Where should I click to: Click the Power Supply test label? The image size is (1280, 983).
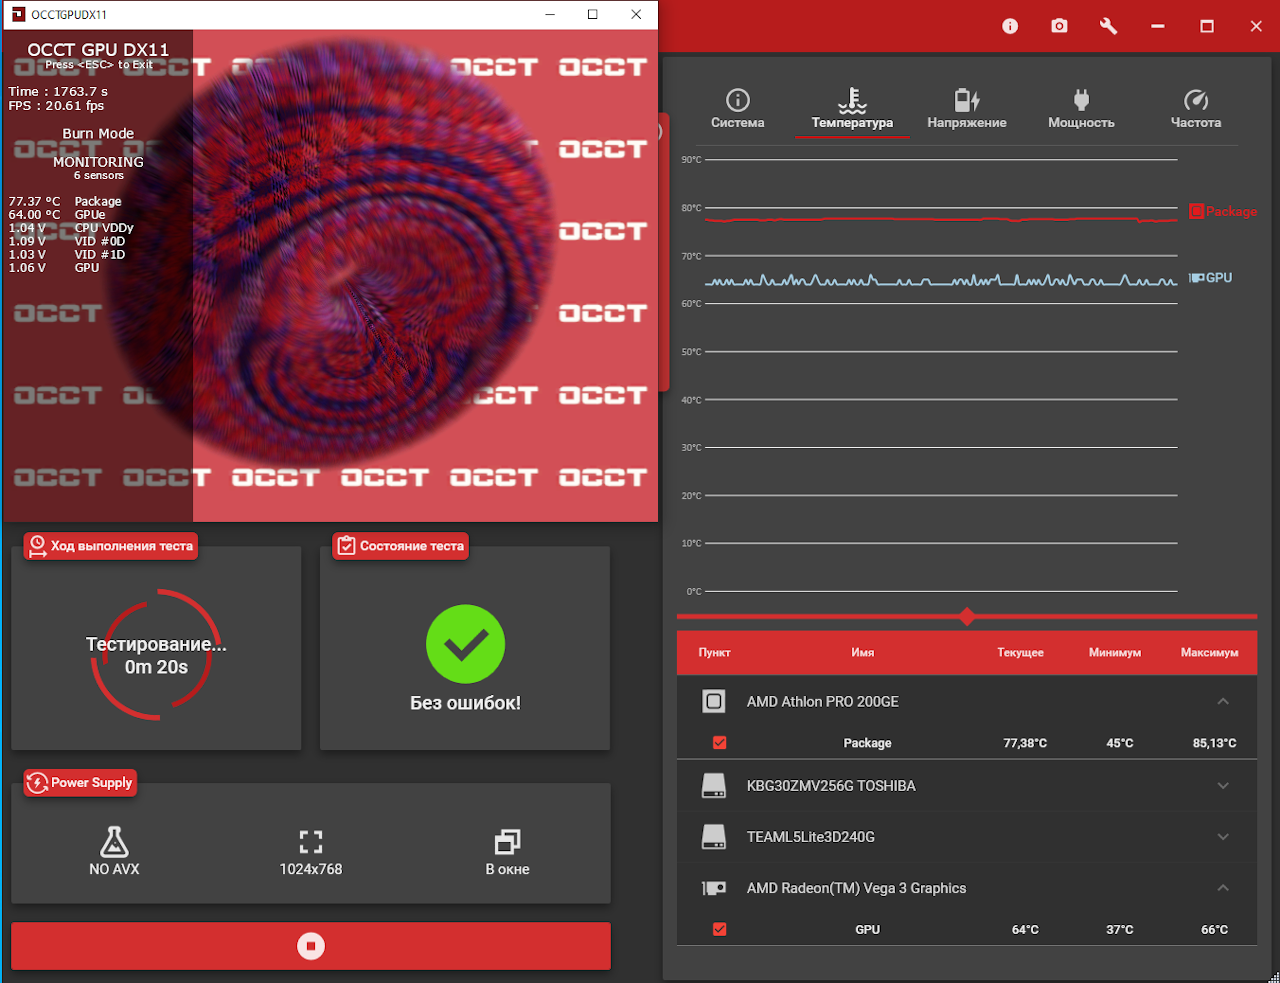pos(80,783)
